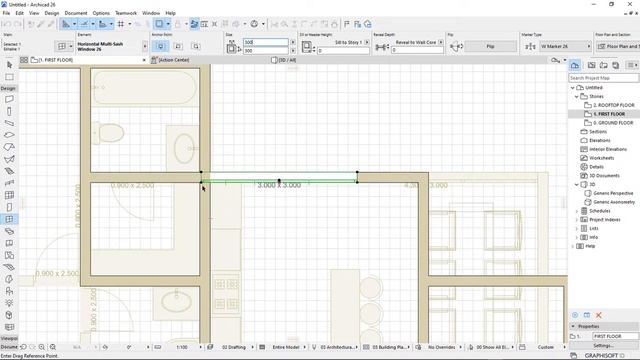640x360 pixels.
Task: Open the File menu
Action: tap(6, 13)
